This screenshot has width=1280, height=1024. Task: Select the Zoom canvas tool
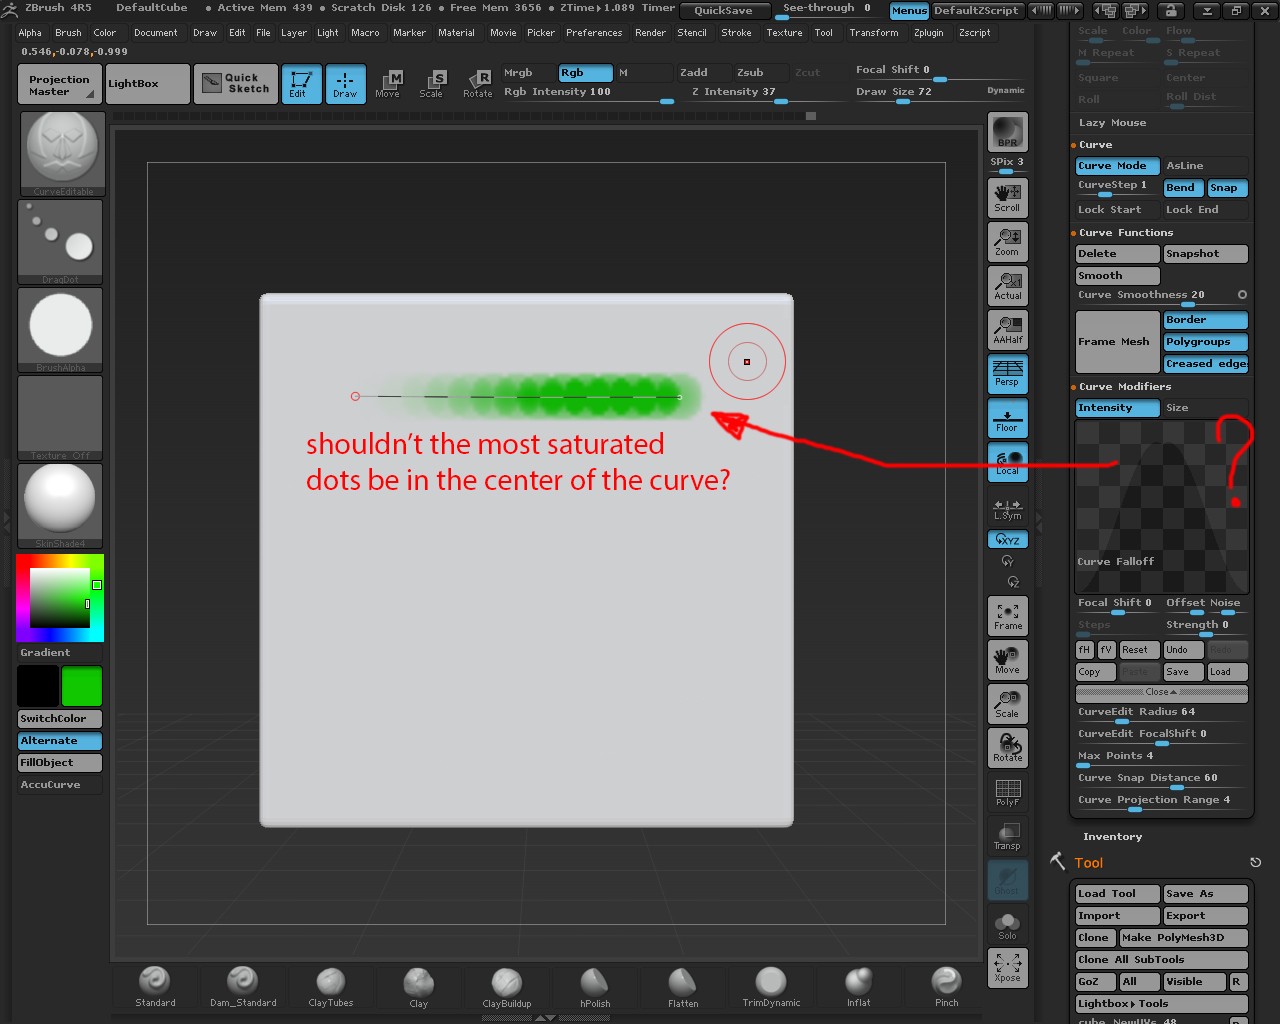click(1007, 241)
